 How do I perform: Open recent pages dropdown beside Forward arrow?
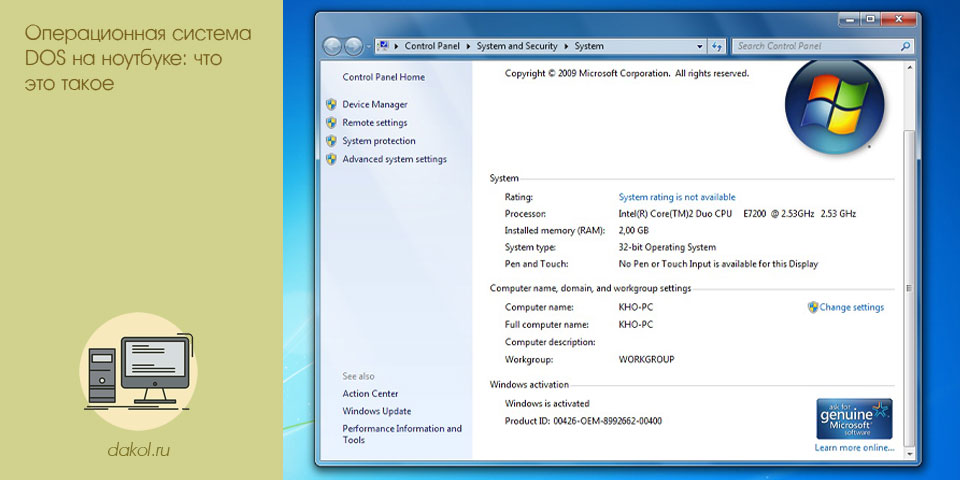tap(367, 47)
